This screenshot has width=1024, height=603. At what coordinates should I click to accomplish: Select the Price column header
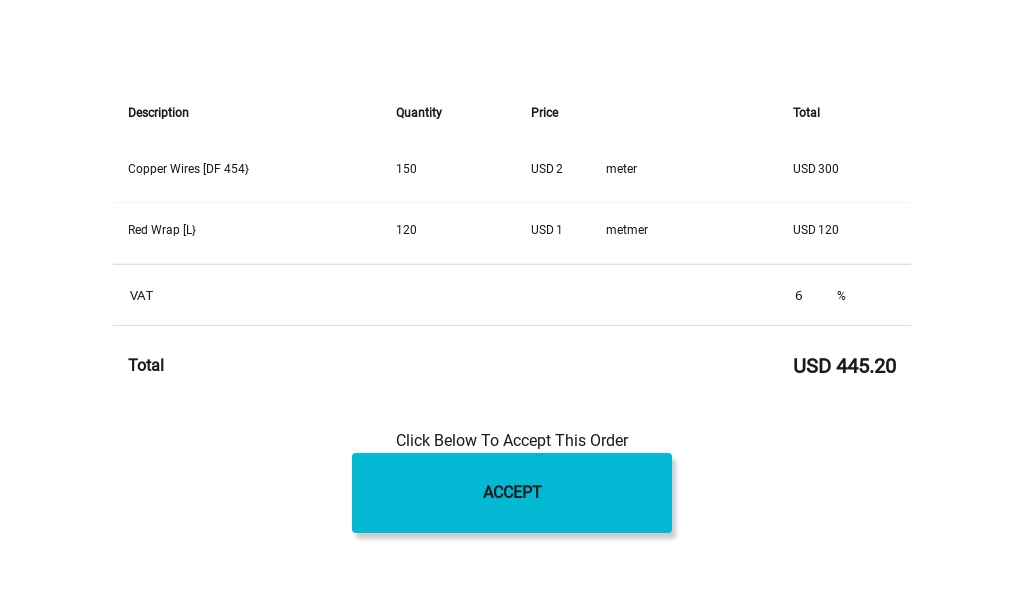545,113
